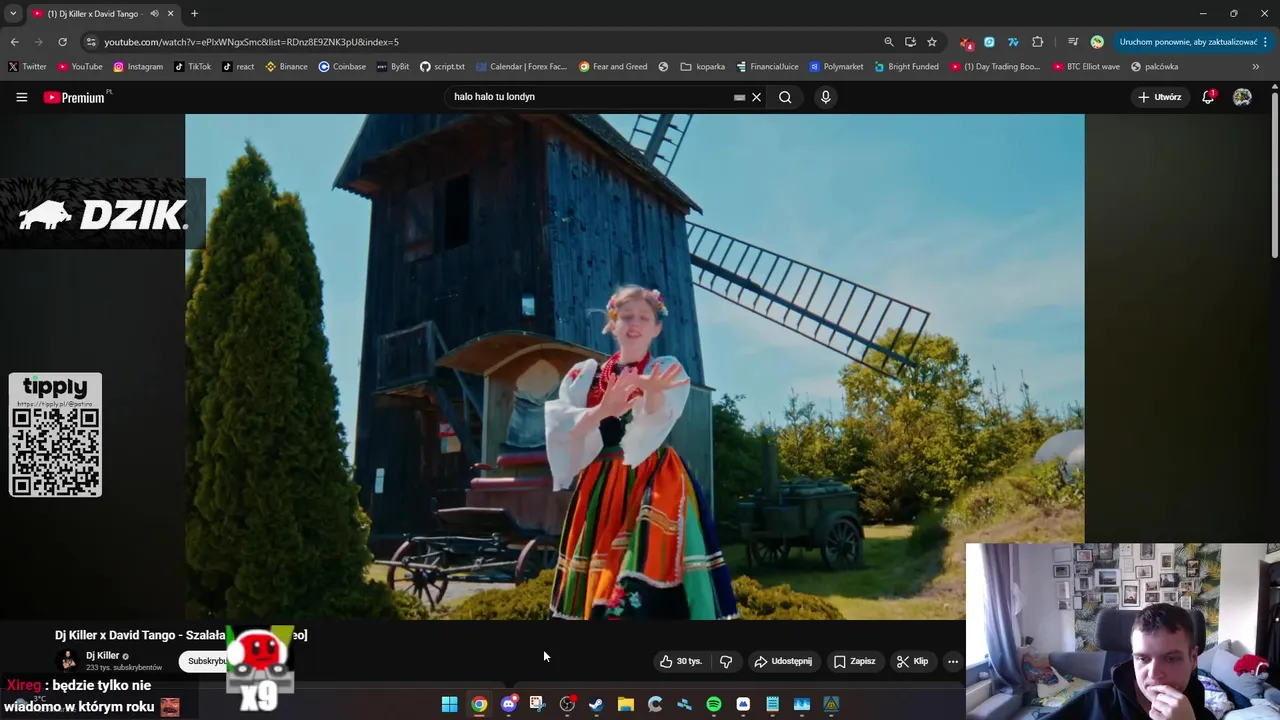Go back in browser history
This screenshot has width=1280, height=720.
point(14,42)
